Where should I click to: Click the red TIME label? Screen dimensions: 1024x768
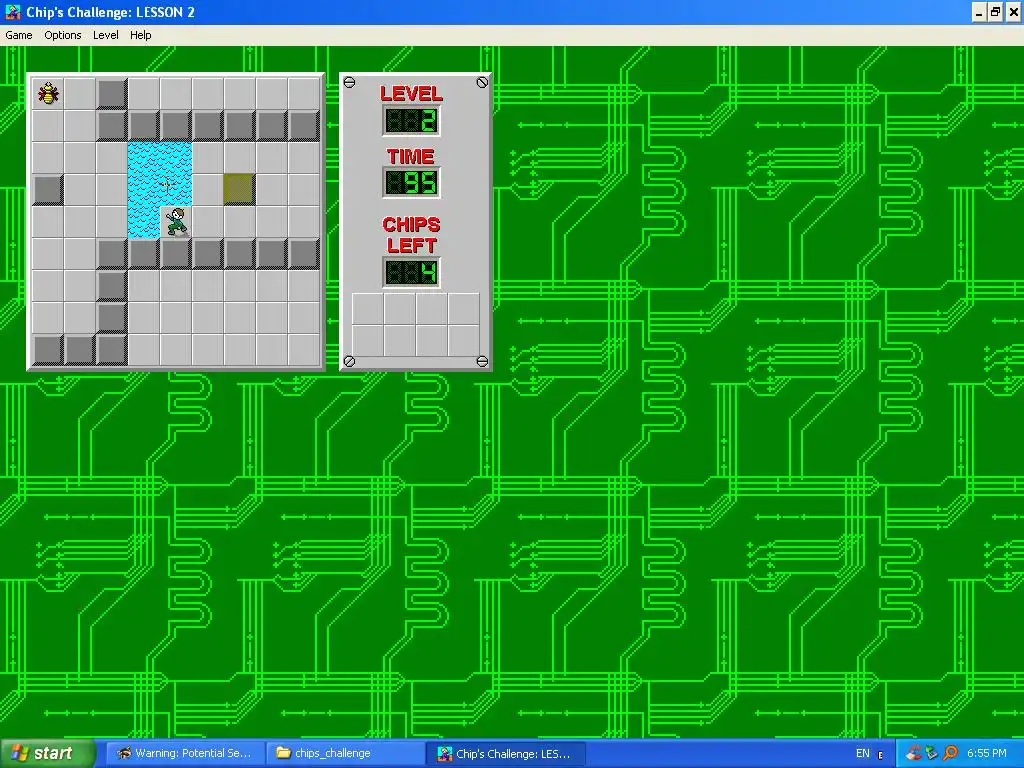[411, 157]
